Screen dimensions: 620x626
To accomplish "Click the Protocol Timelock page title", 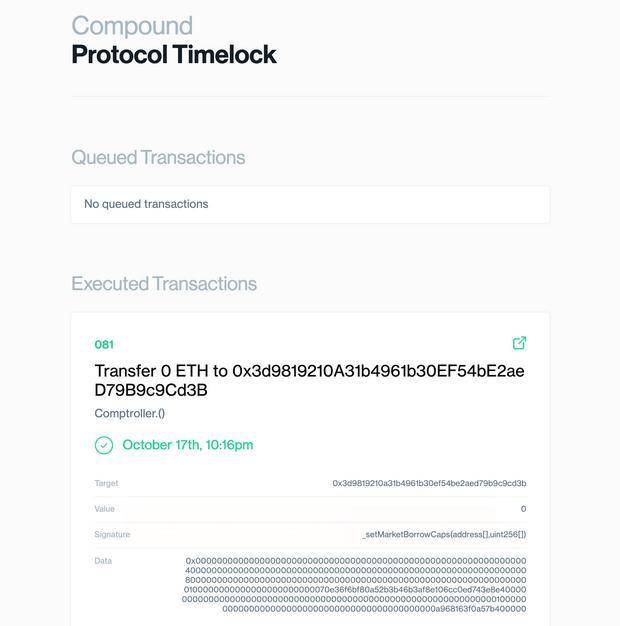I will point(174,54).
